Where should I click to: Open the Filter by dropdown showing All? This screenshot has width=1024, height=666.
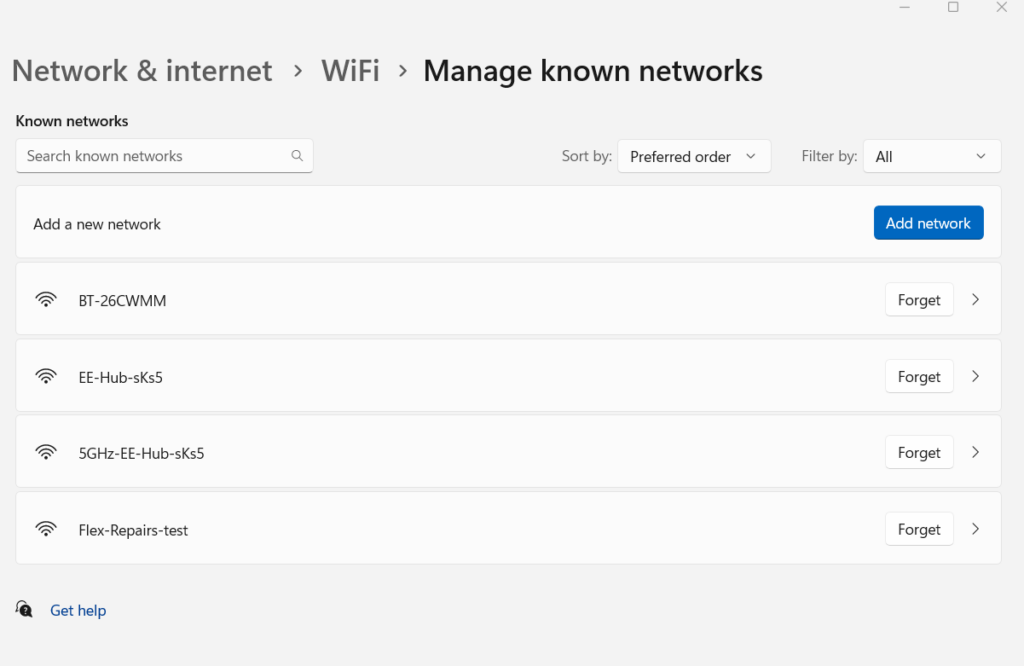click(931, 156)
